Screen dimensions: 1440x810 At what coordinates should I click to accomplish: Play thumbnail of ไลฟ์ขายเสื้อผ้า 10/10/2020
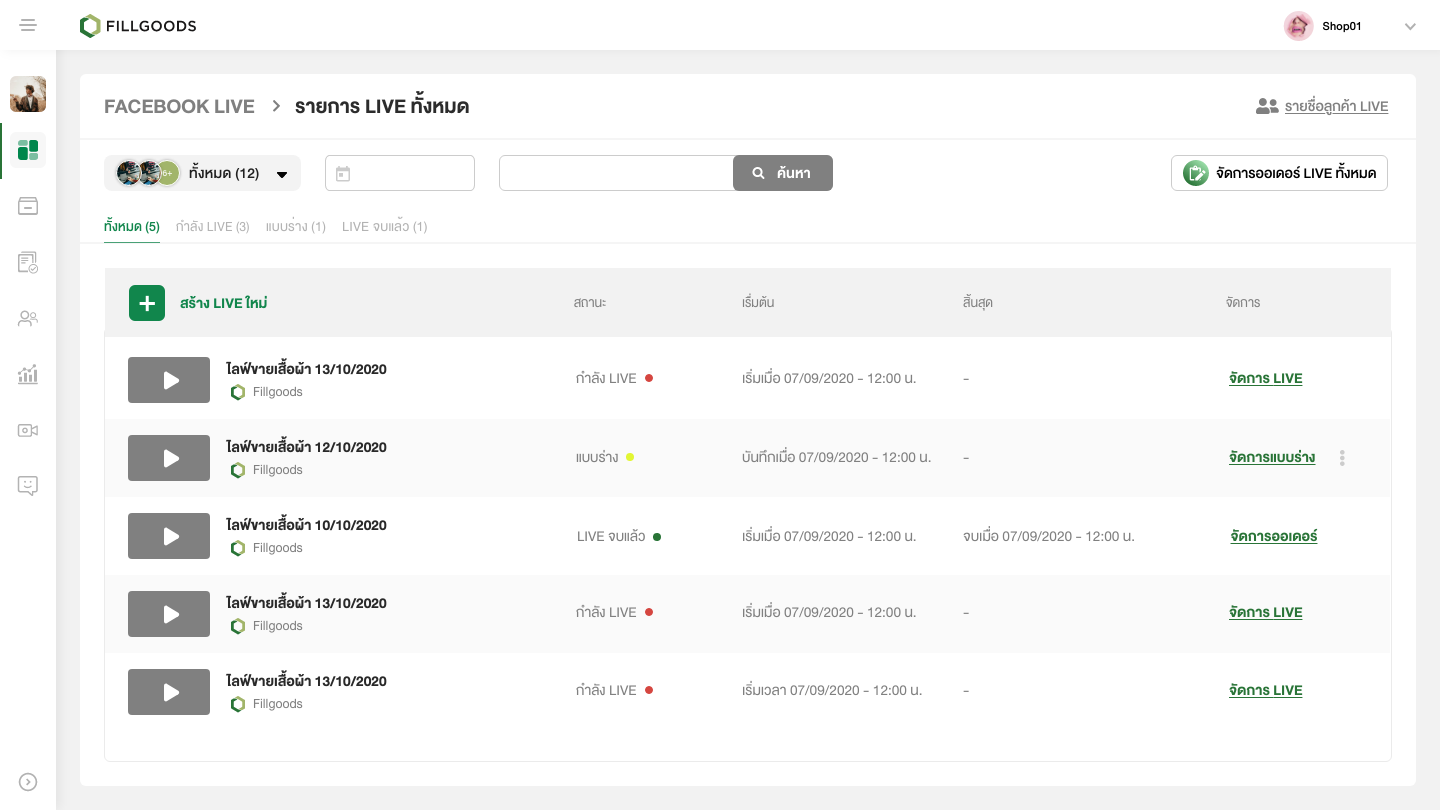point(169,536)
